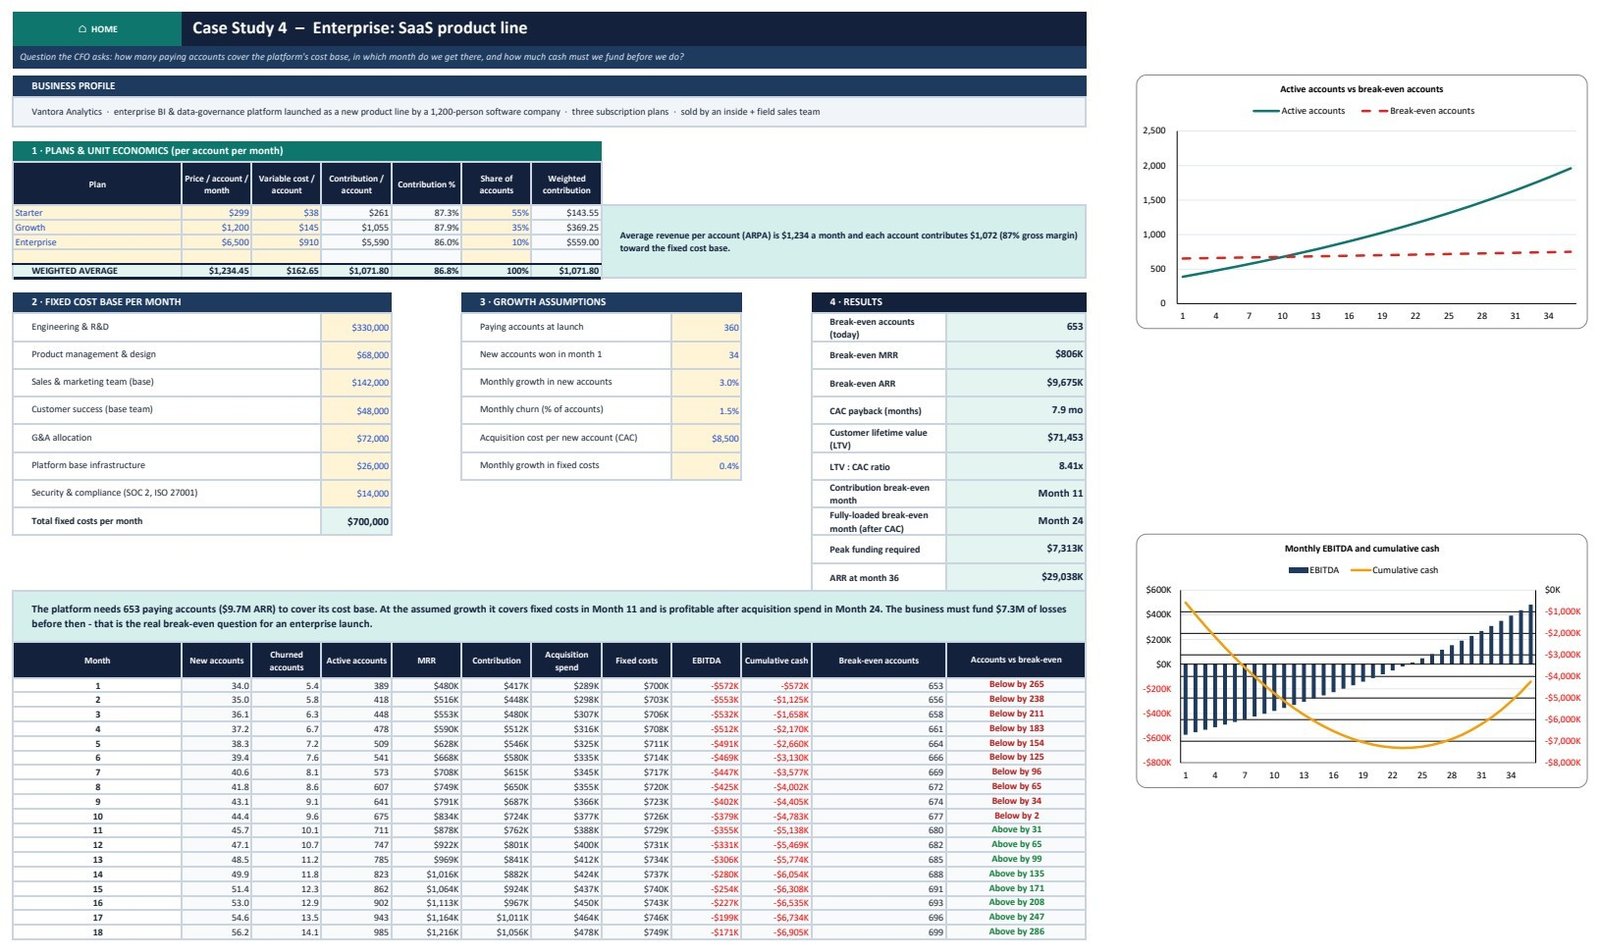Select the ARR at month 36 $29,038K result
This screenshot has height=952, width=1600.
point(1016,577)
